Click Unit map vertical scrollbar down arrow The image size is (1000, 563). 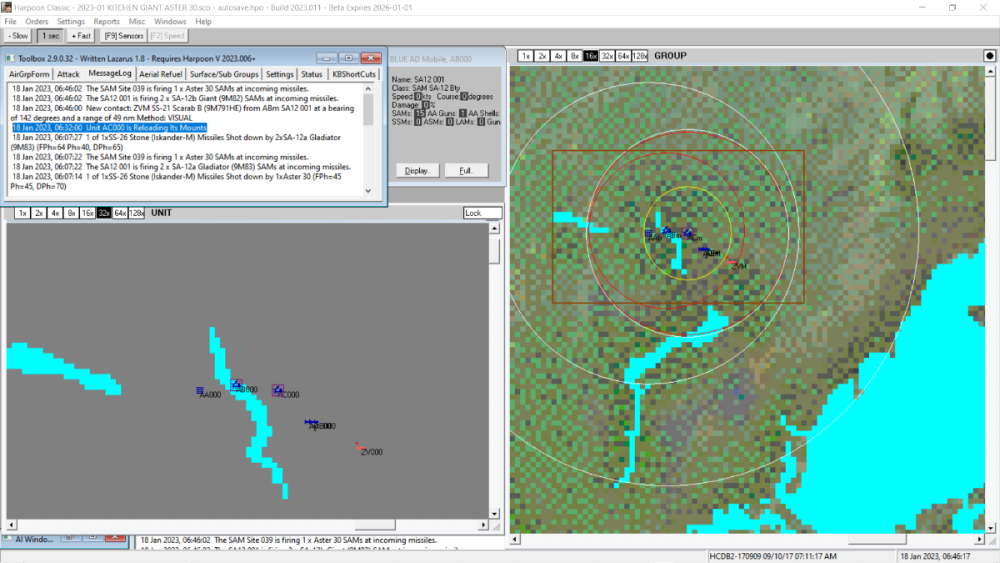(x=494, y=513)
